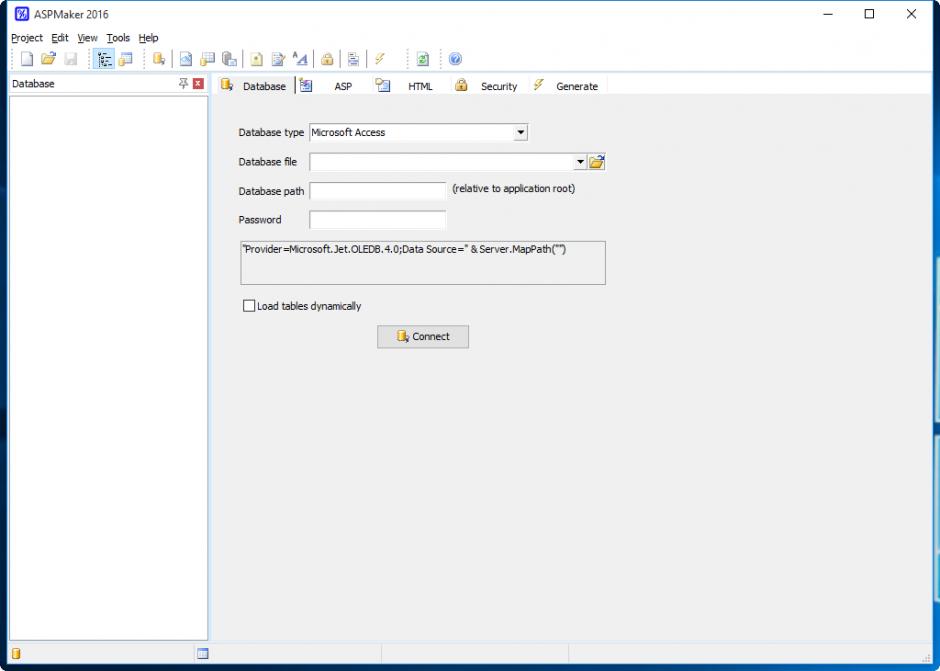Open the Database type dropdown
Image resolution: width=940 pixels, height=671 pixels.
520,133
